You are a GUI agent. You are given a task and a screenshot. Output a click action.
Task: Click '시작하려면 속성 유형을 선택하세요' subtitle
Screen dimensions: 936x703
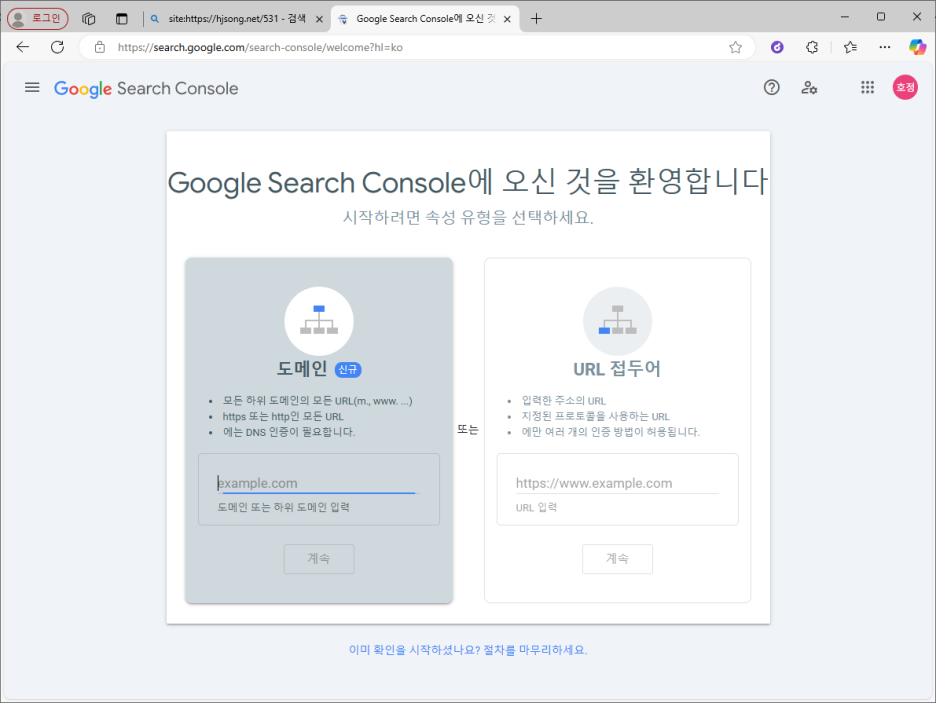coord(468,217)
